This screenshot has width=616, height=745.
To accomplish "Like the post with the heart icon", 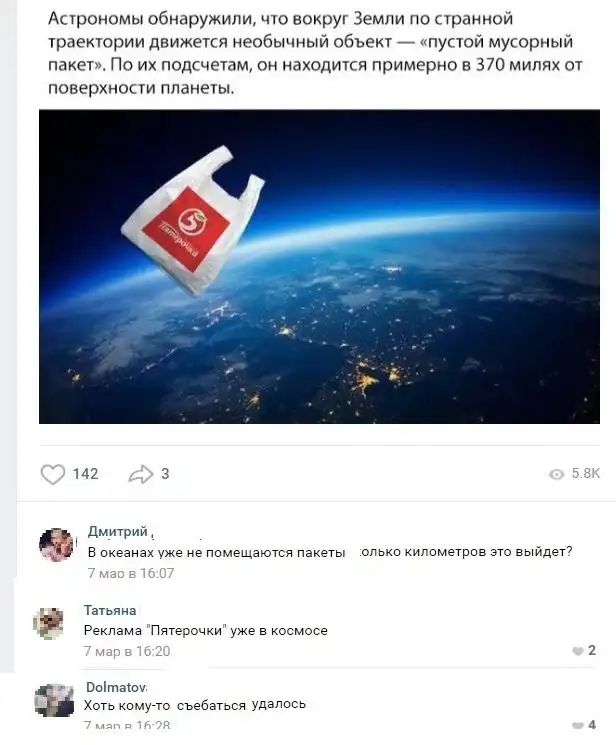I will point(53,474).
